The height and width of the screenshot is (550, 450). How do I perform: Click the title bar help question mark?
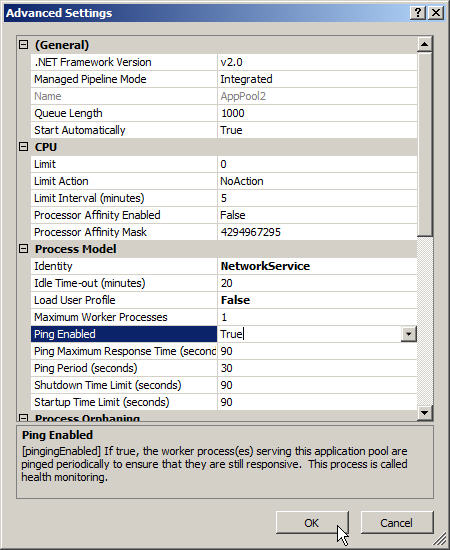click(x=418, y=13)
